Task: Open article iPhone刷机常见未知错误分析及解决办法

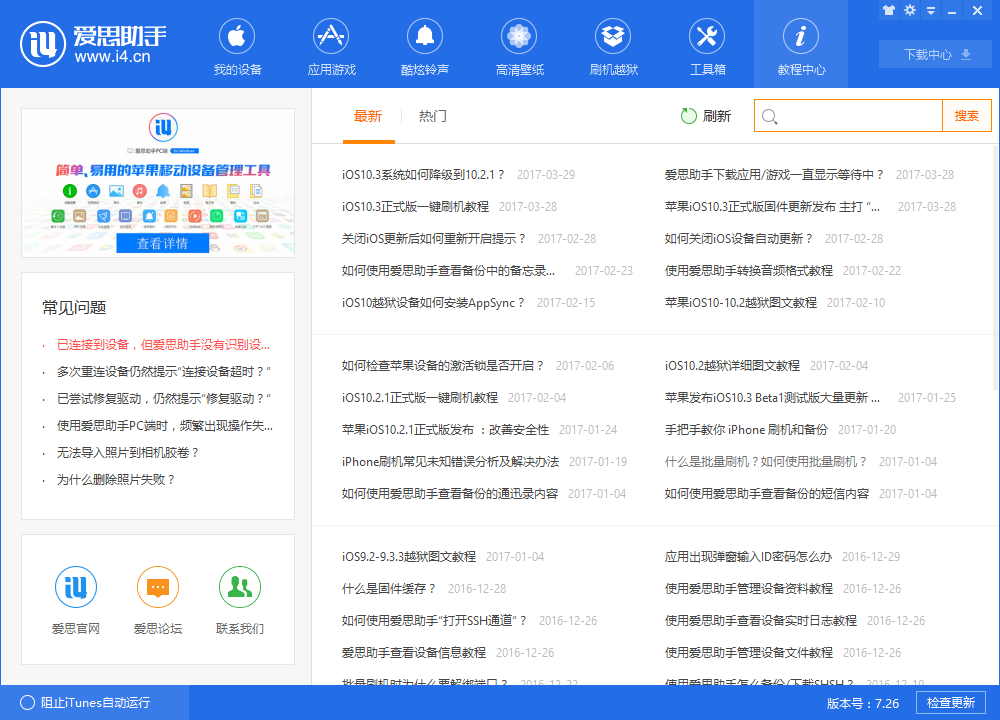Action: click(x=450, y=460)
